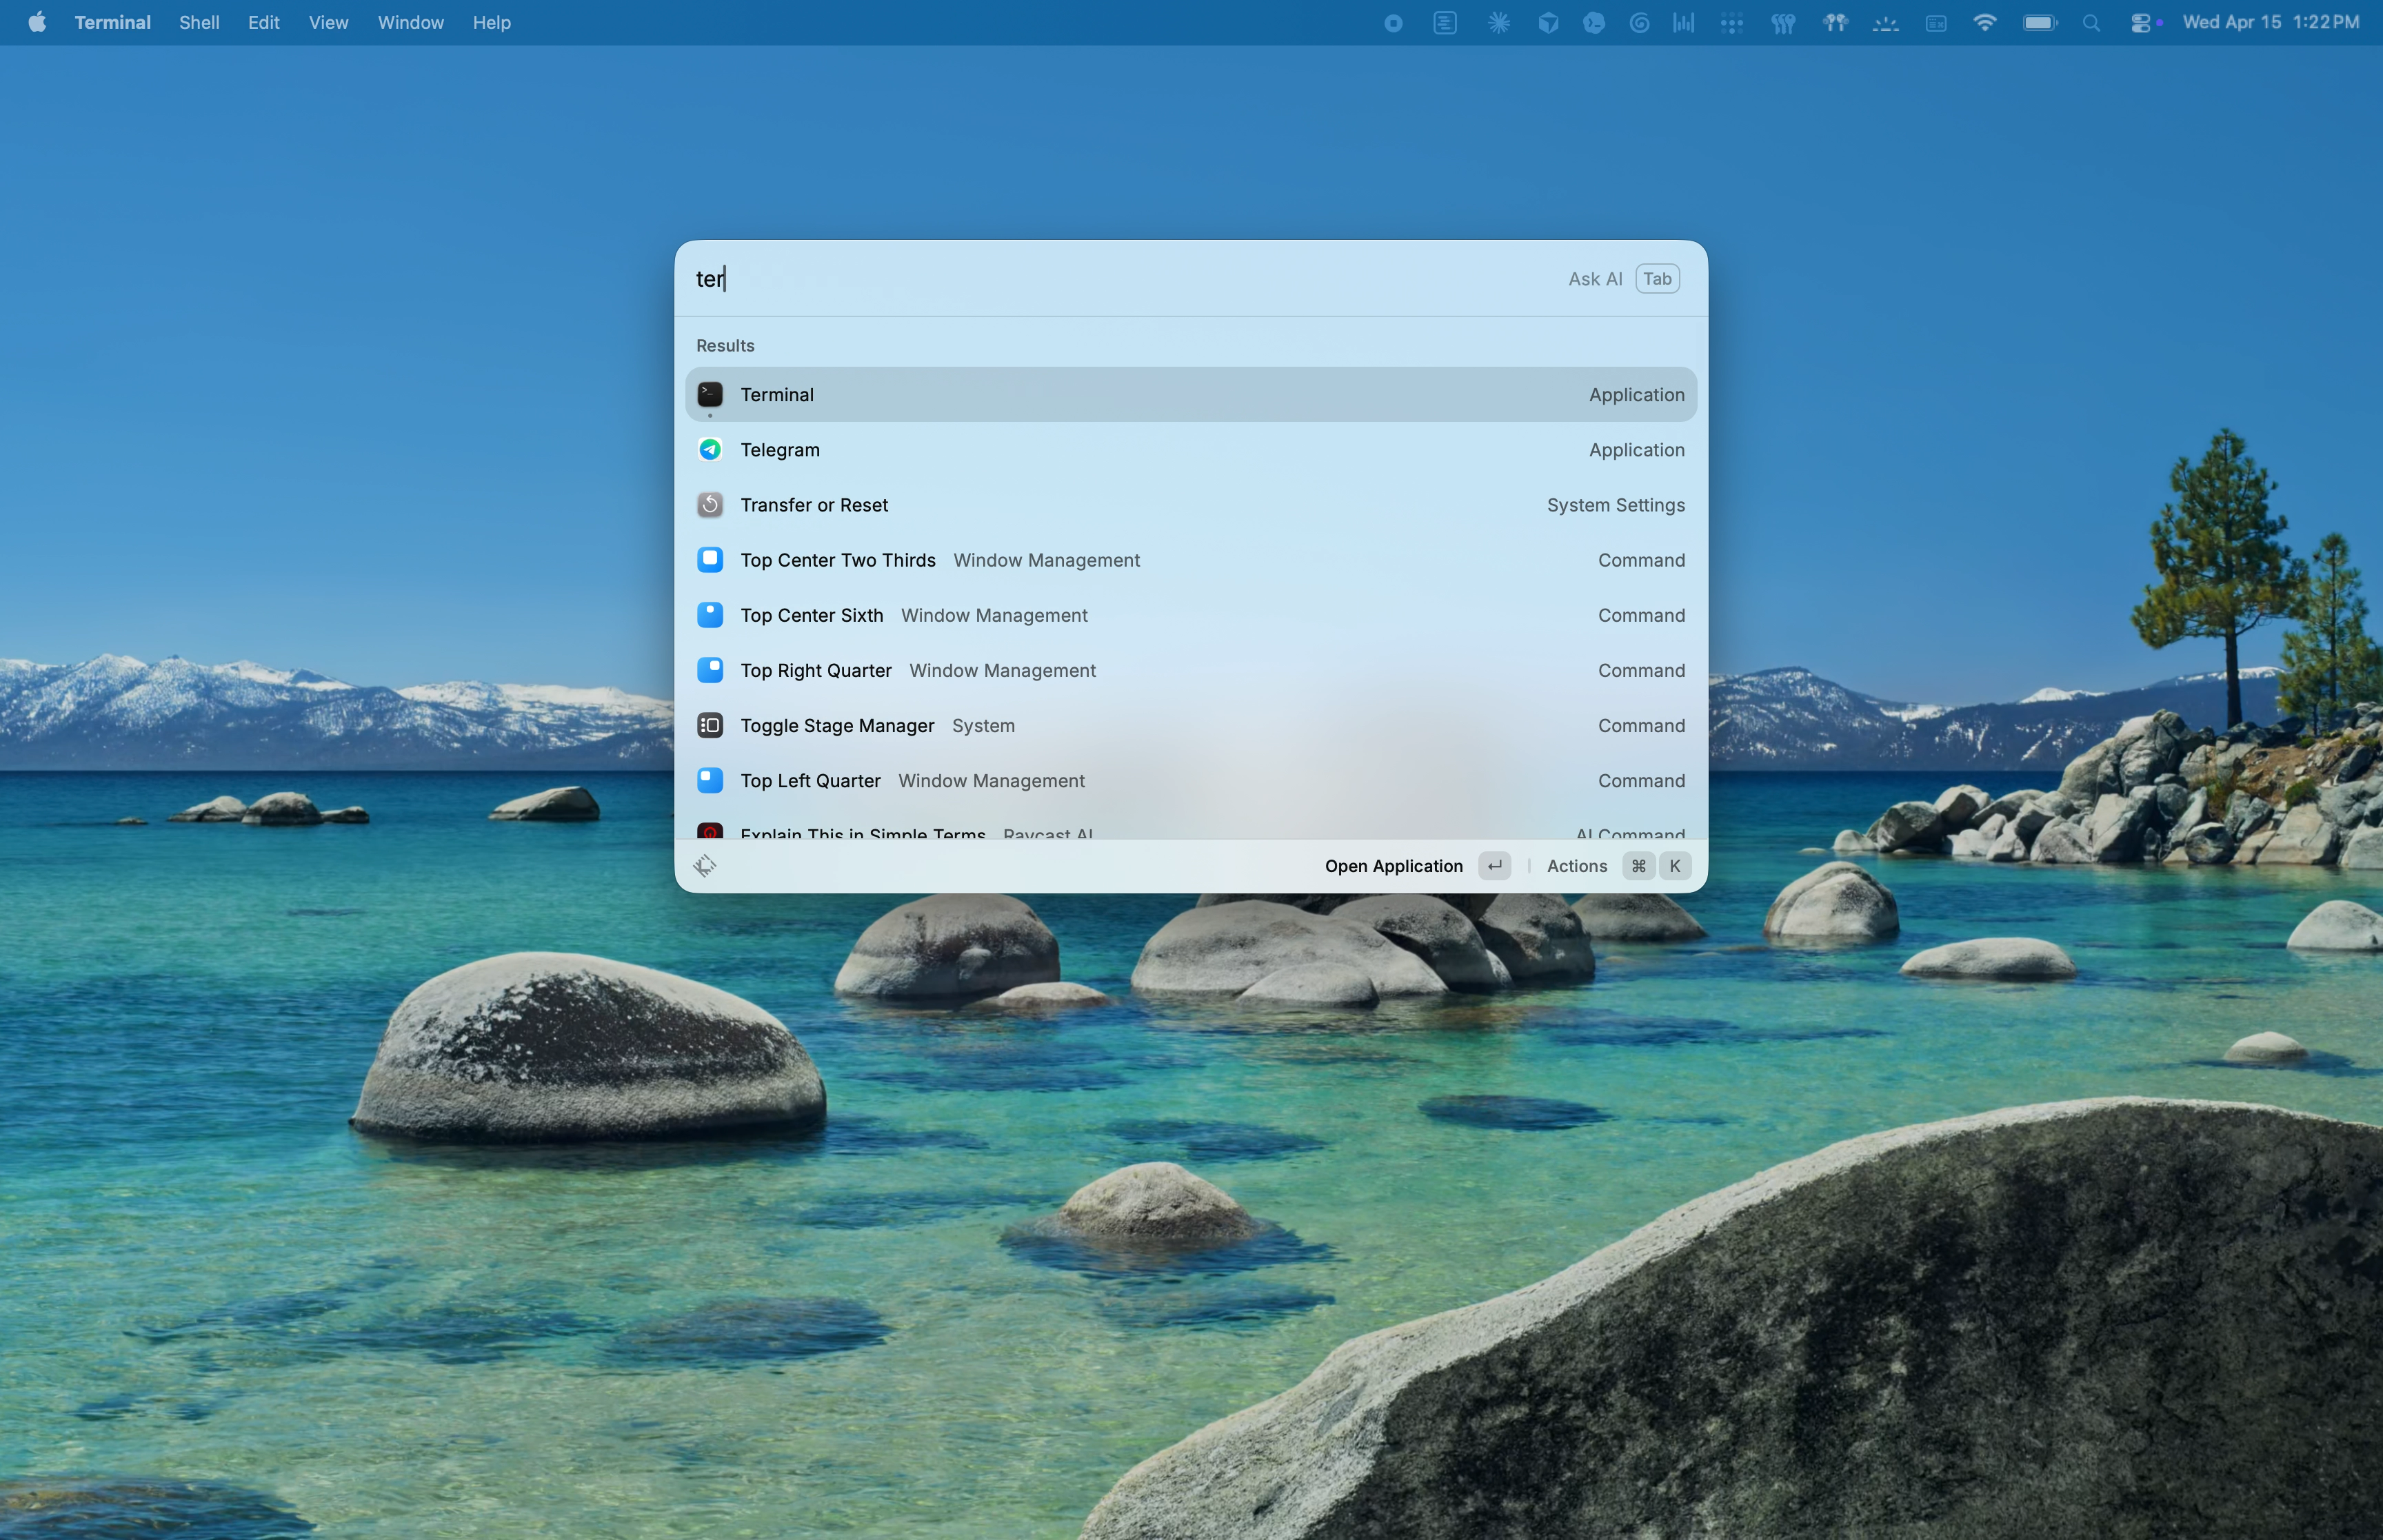Open the Wi-Fi icon in the menu bar

point(1986,22)
